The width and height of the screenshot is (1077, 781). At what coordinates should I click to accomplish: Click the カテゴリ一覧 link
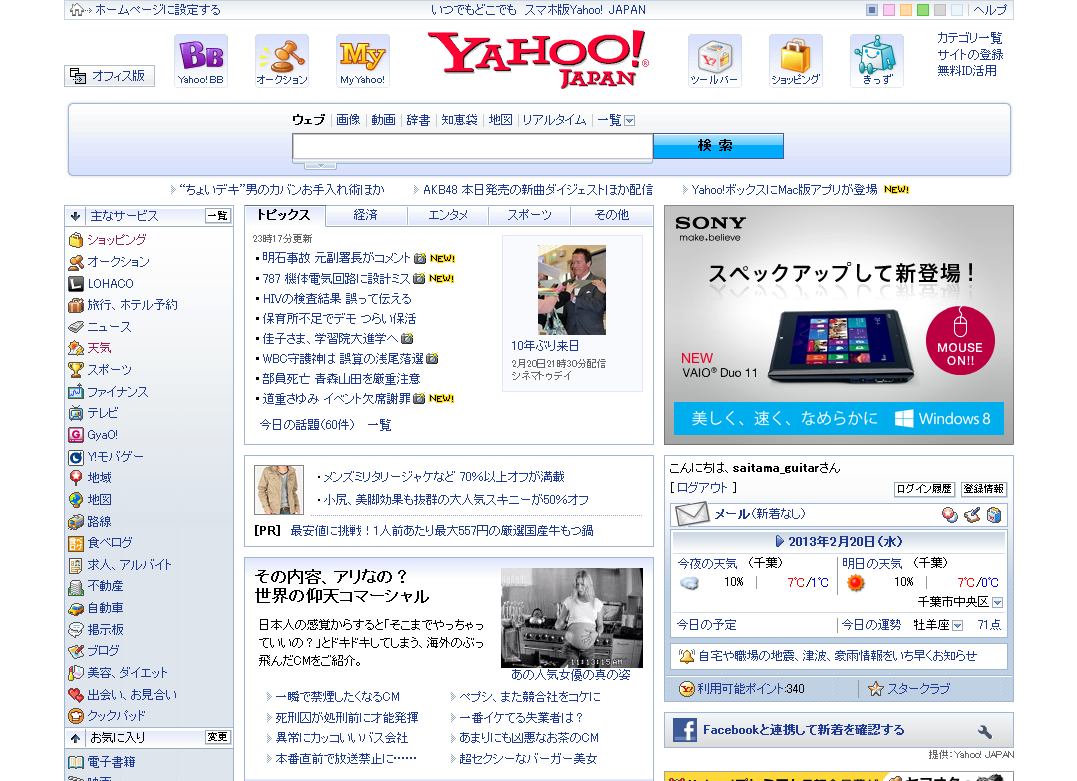point(969,38)
